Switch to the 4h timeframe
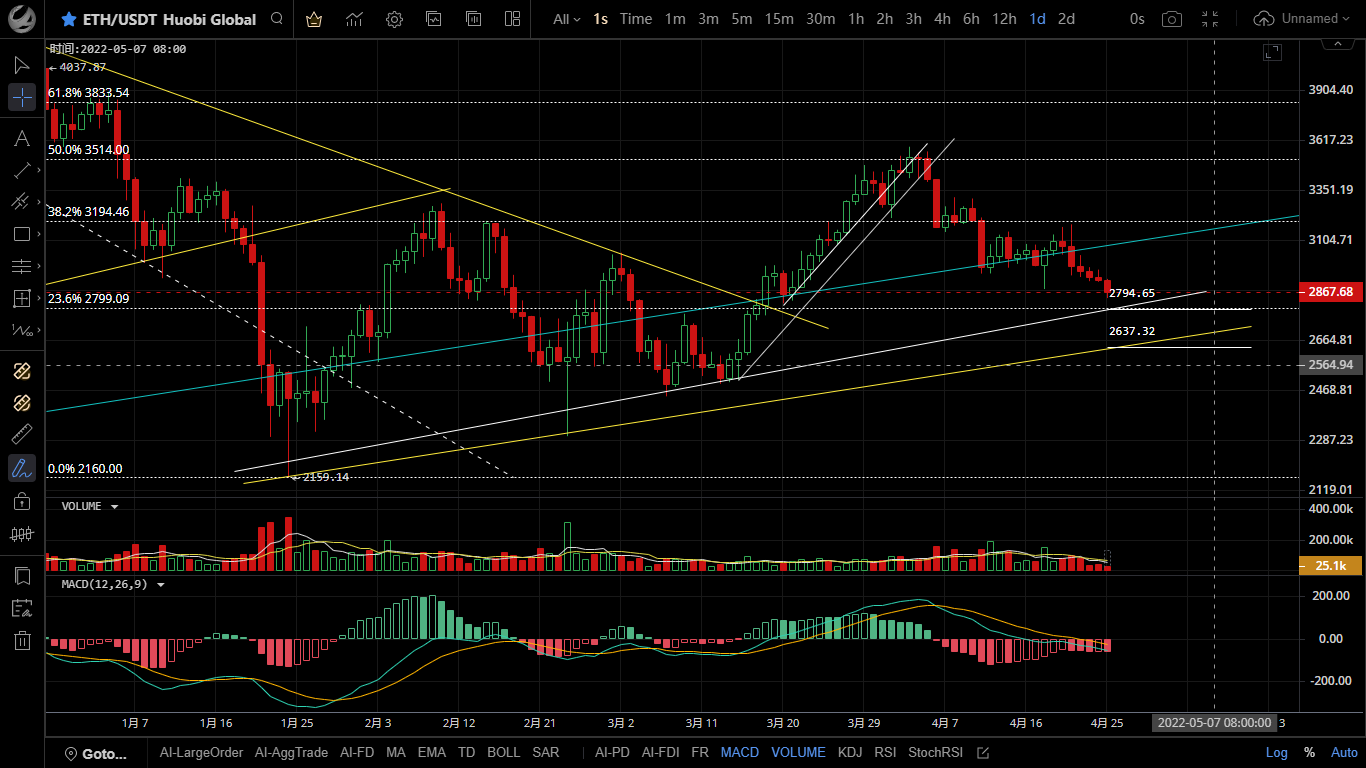The height and width of the screenshot is (768, 1366). 942,19
